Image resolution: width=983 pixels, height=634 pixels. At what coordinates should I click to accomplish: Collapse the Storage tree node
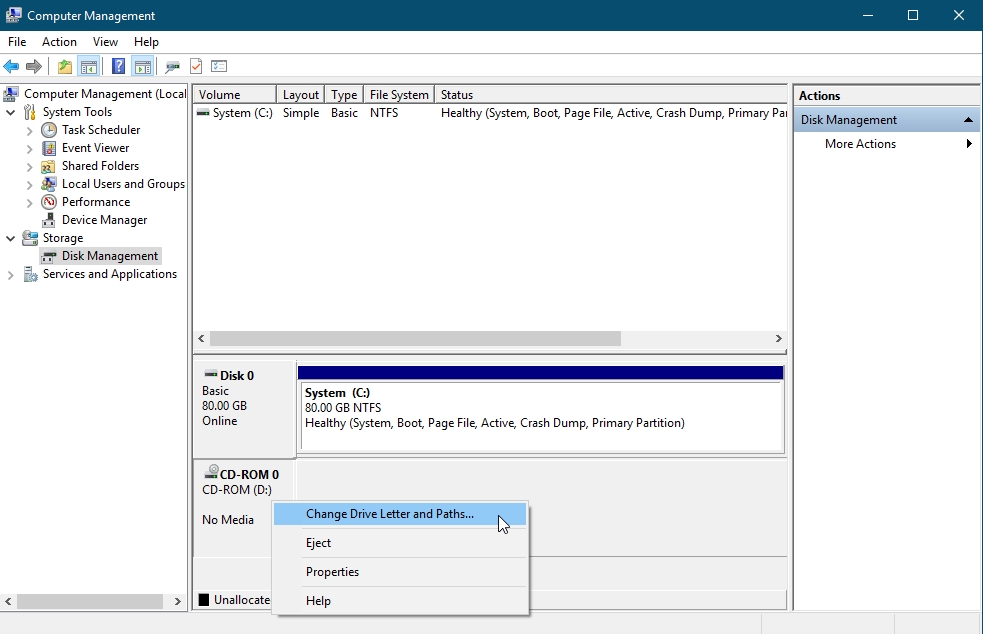pyautogui.click(x=11, y=238)
